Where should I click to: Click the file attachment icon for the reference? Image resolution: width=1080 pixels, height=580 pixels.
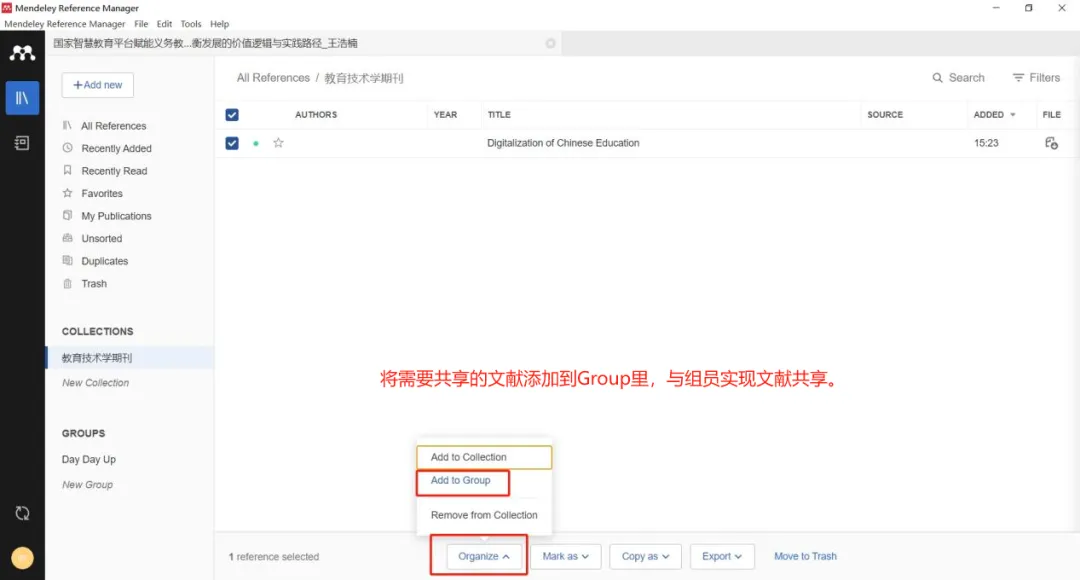(1051, 143)
